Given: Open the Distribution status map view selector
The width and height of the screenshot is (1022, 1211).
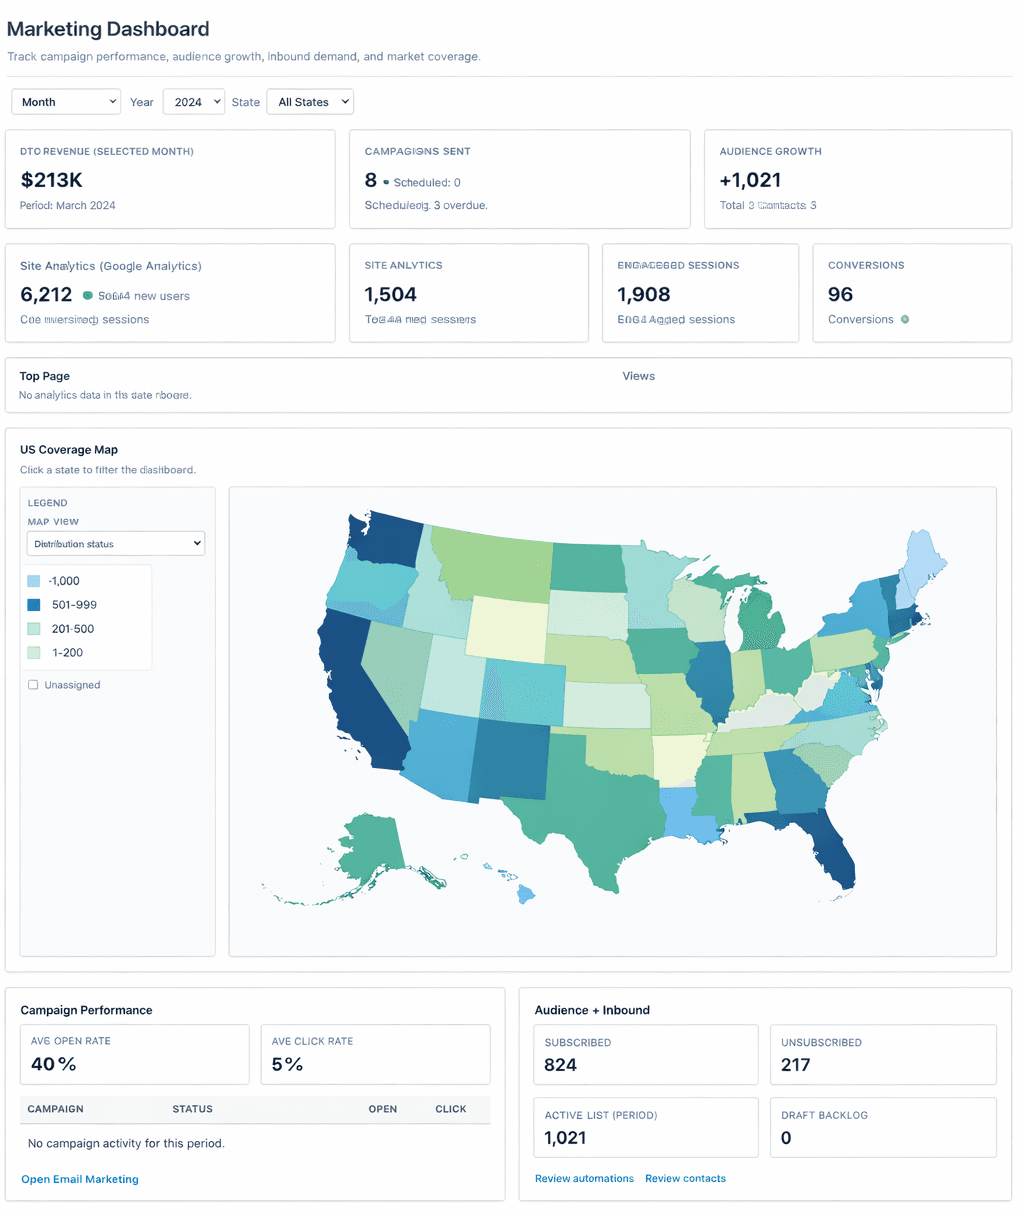Looking at the screenshot, I should [115, 543].
